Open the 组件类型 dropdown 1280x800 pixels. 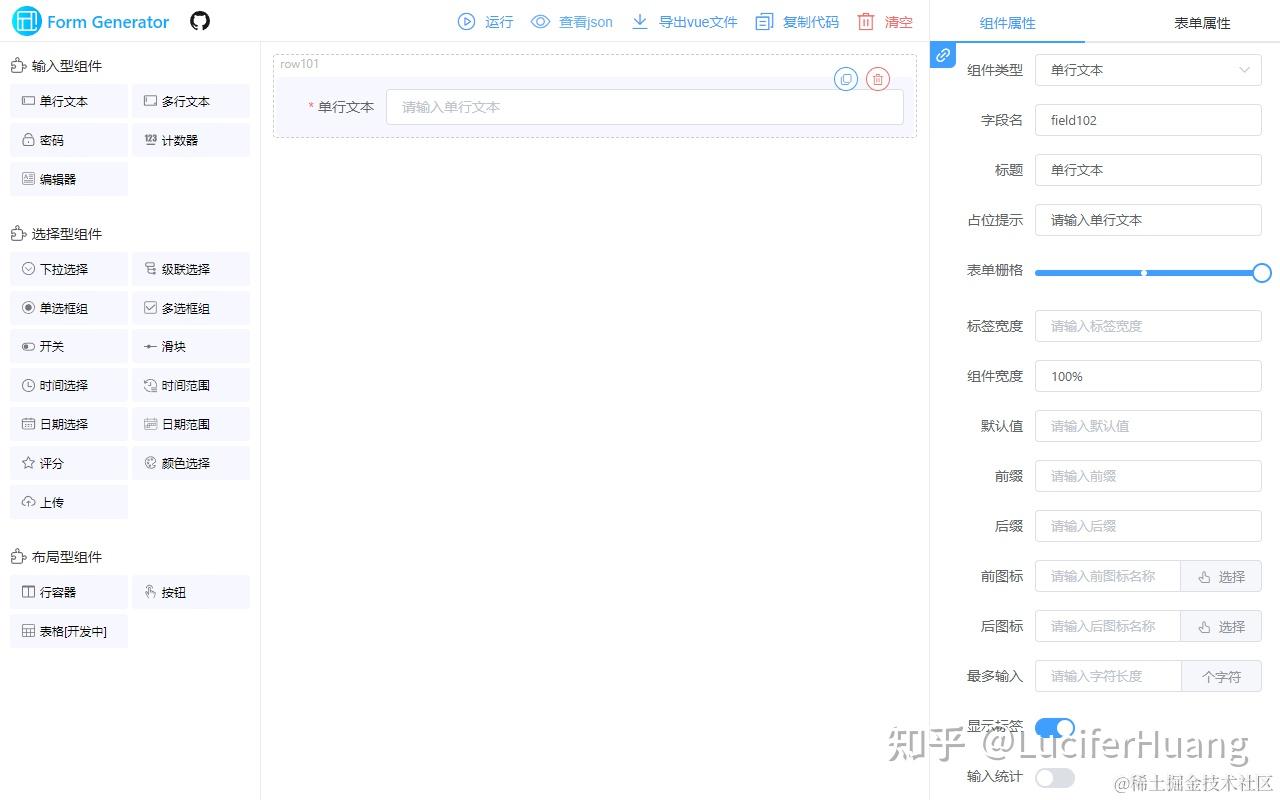tap(1147, 70)
